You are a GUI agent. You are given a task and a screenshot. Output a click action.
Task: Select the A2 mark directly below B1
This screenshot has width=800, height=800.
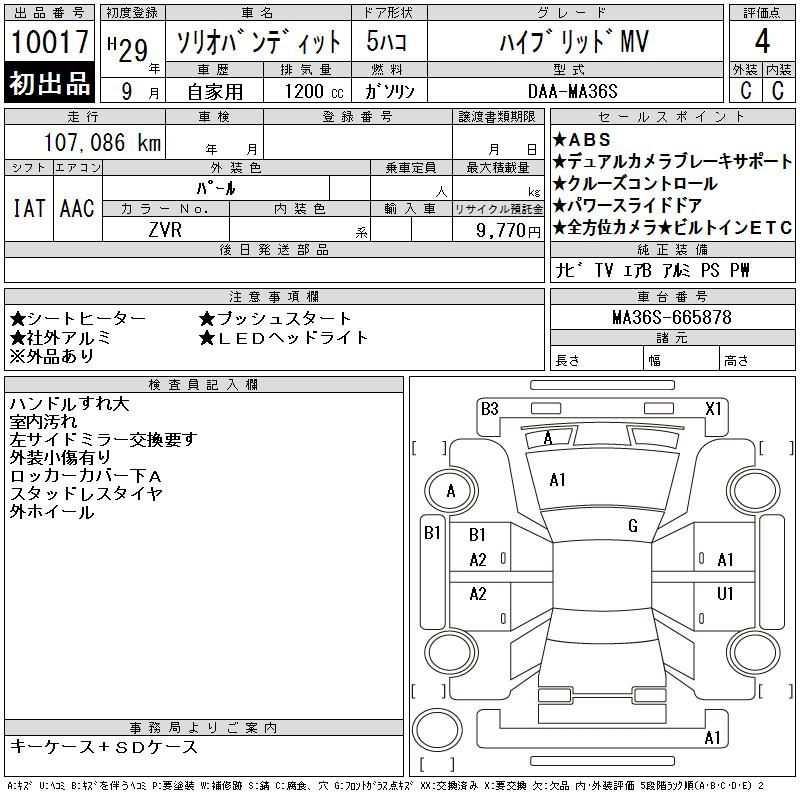[x=478, y=560]
